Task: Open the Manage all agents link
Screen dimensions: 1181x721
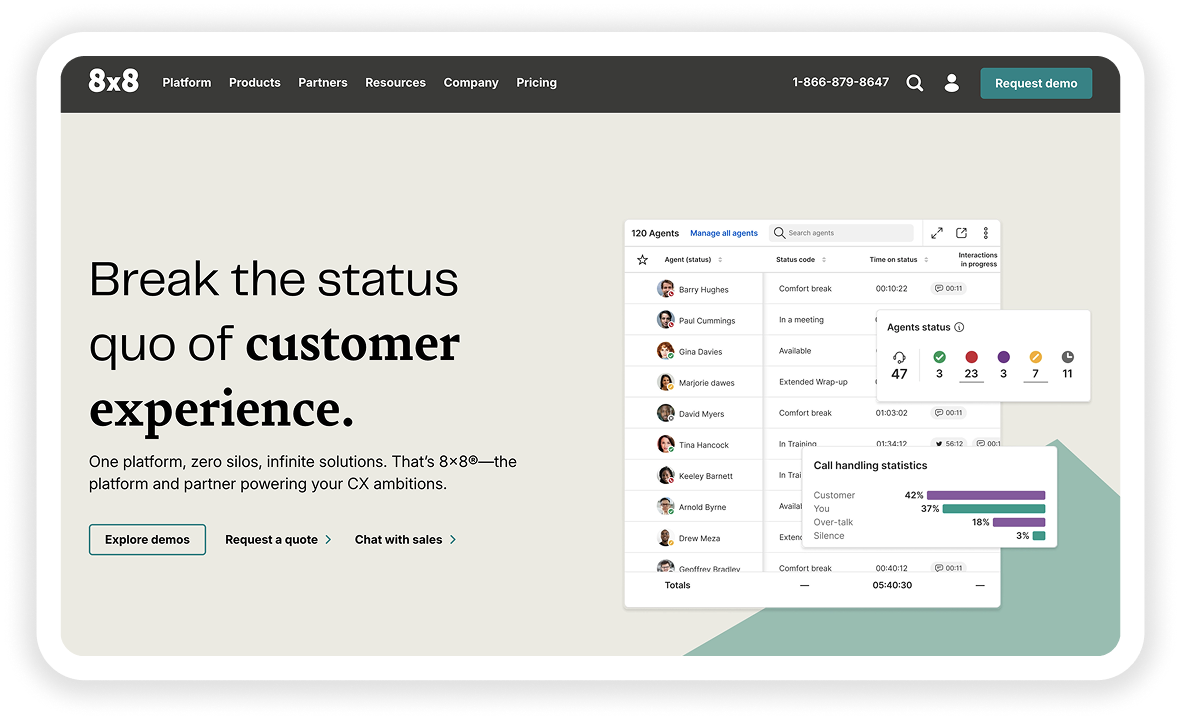Action: [724, 234]
